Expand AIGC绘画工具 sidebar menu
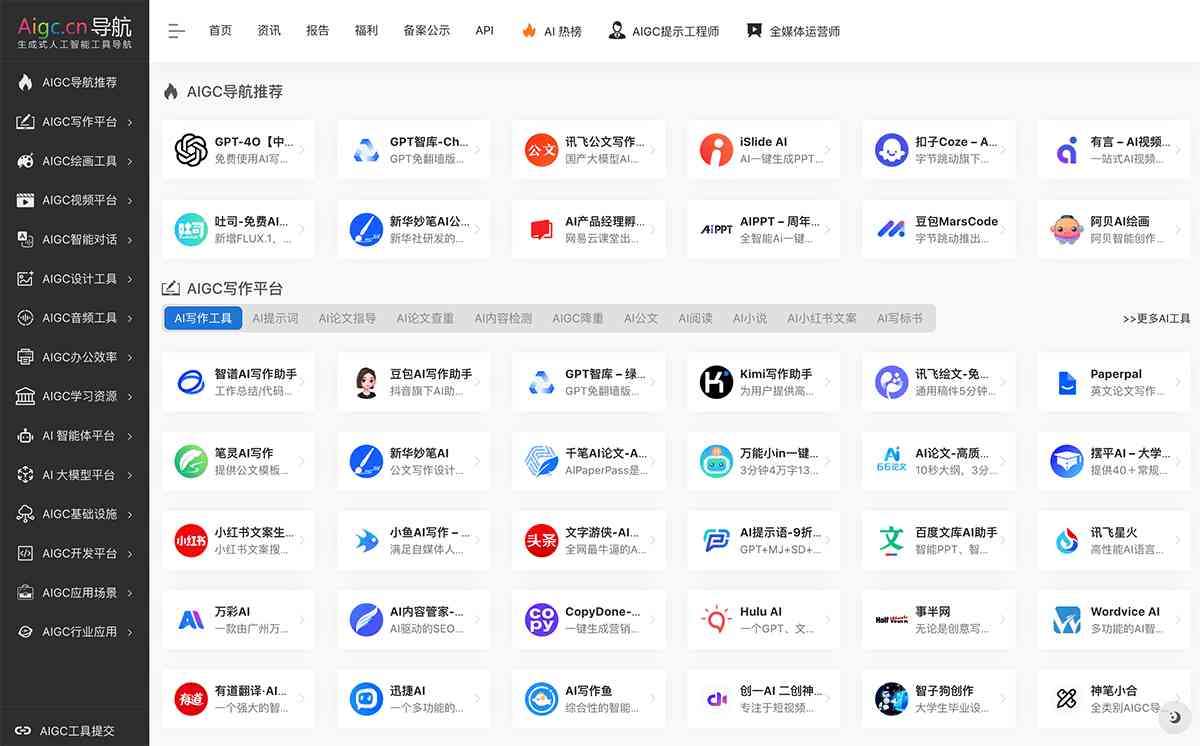The width and height of the screenshot is (1200, 746). point(74,161)
